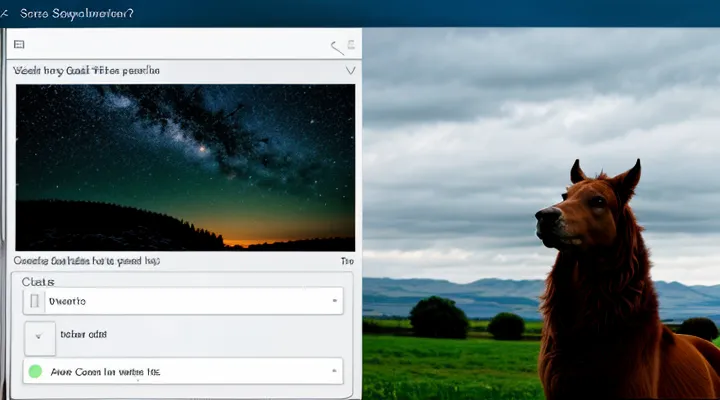The image size is (720, 400).
Task: Collapse the section using the header chevron
Action: (x=349, y=71)
